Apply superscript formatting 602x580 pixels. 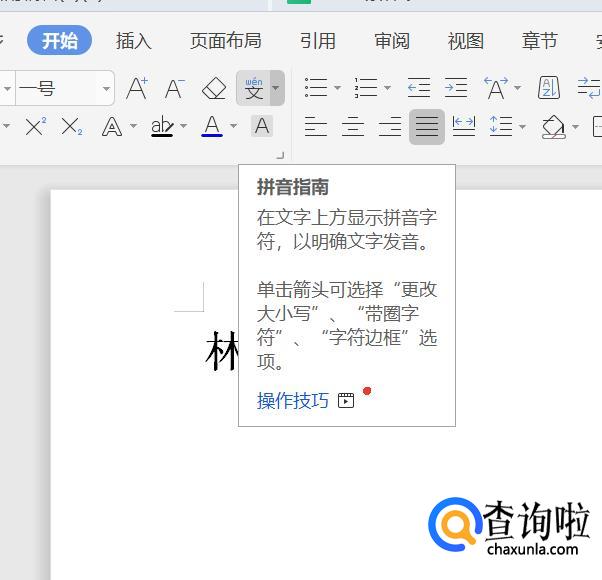point(35,126)
